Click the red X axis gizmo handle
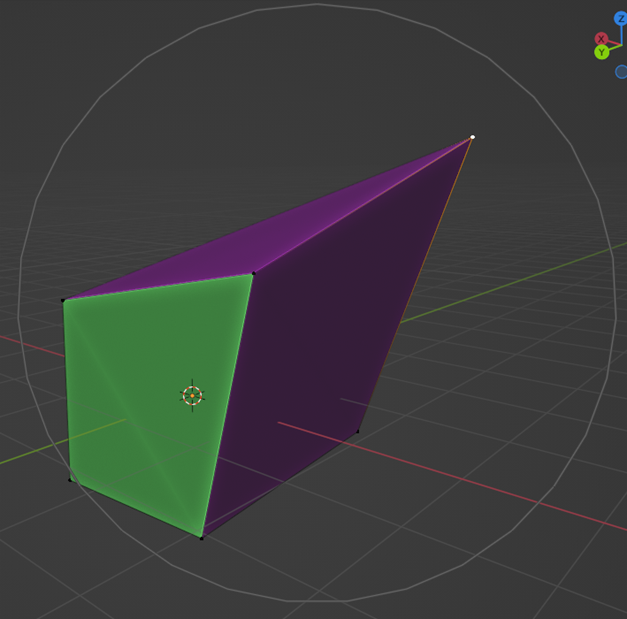Viewport: 627px width, 619px height. tap(601, 39)
